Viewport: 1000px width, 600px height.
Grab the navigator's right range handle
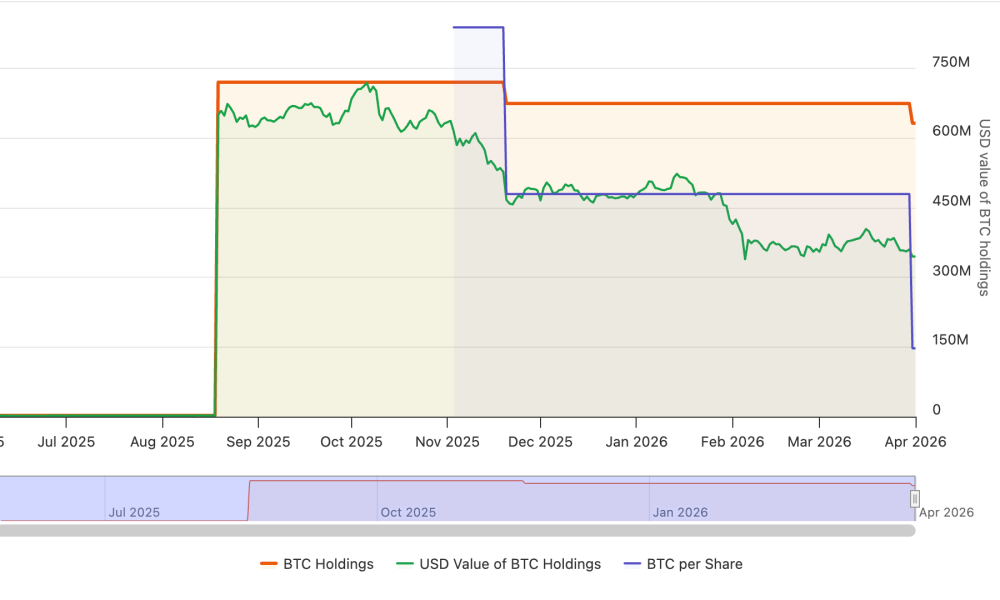(x=914, y=498)
